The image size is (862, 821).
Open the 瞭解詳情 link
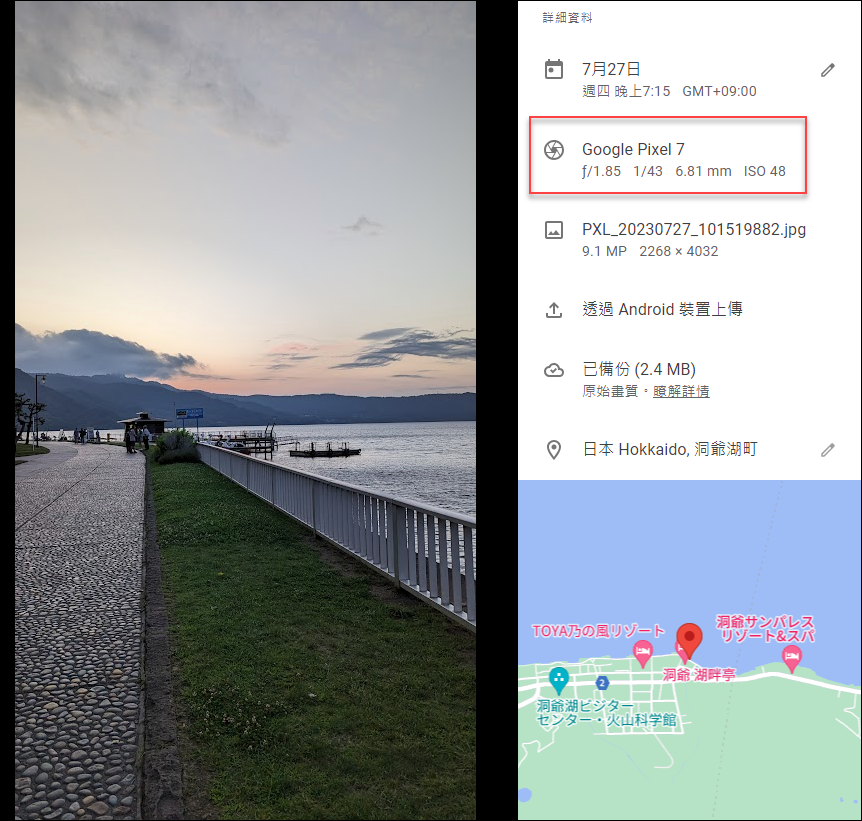click(x=681, y=392)
